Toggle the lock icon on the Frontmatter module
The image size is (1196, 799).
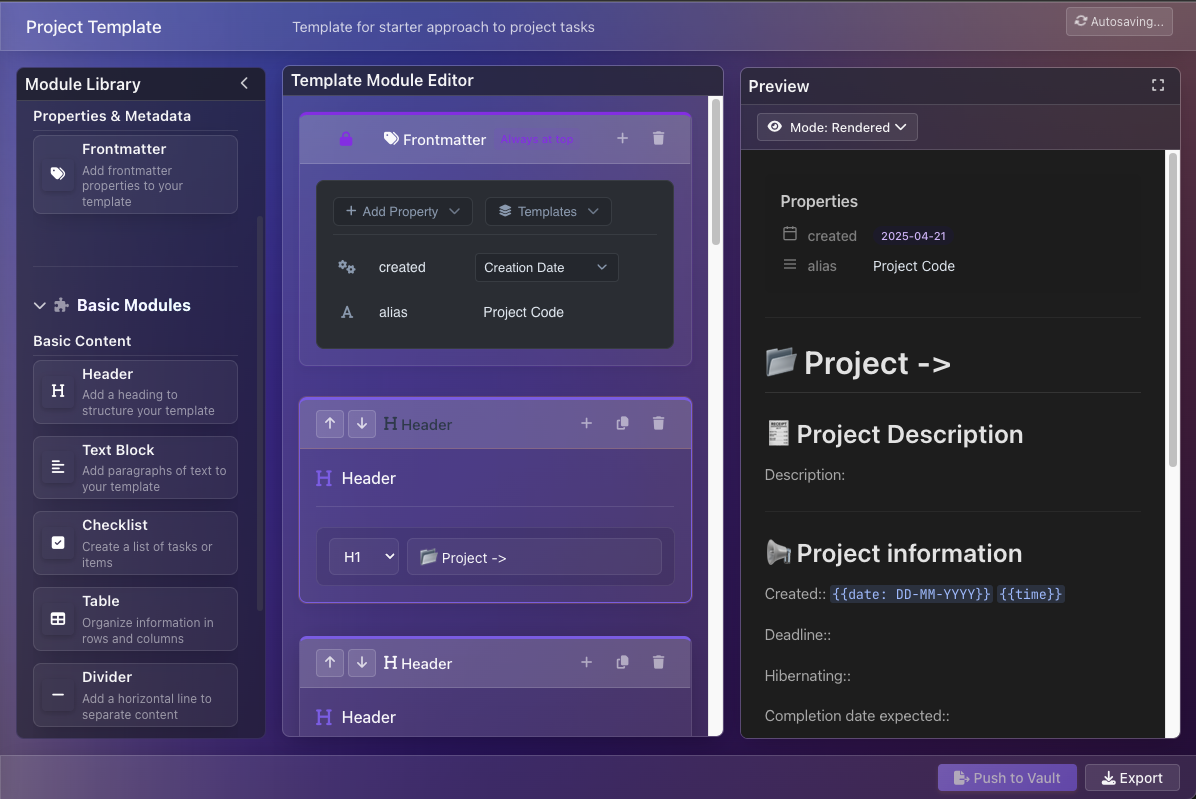[x=345, y=138]
